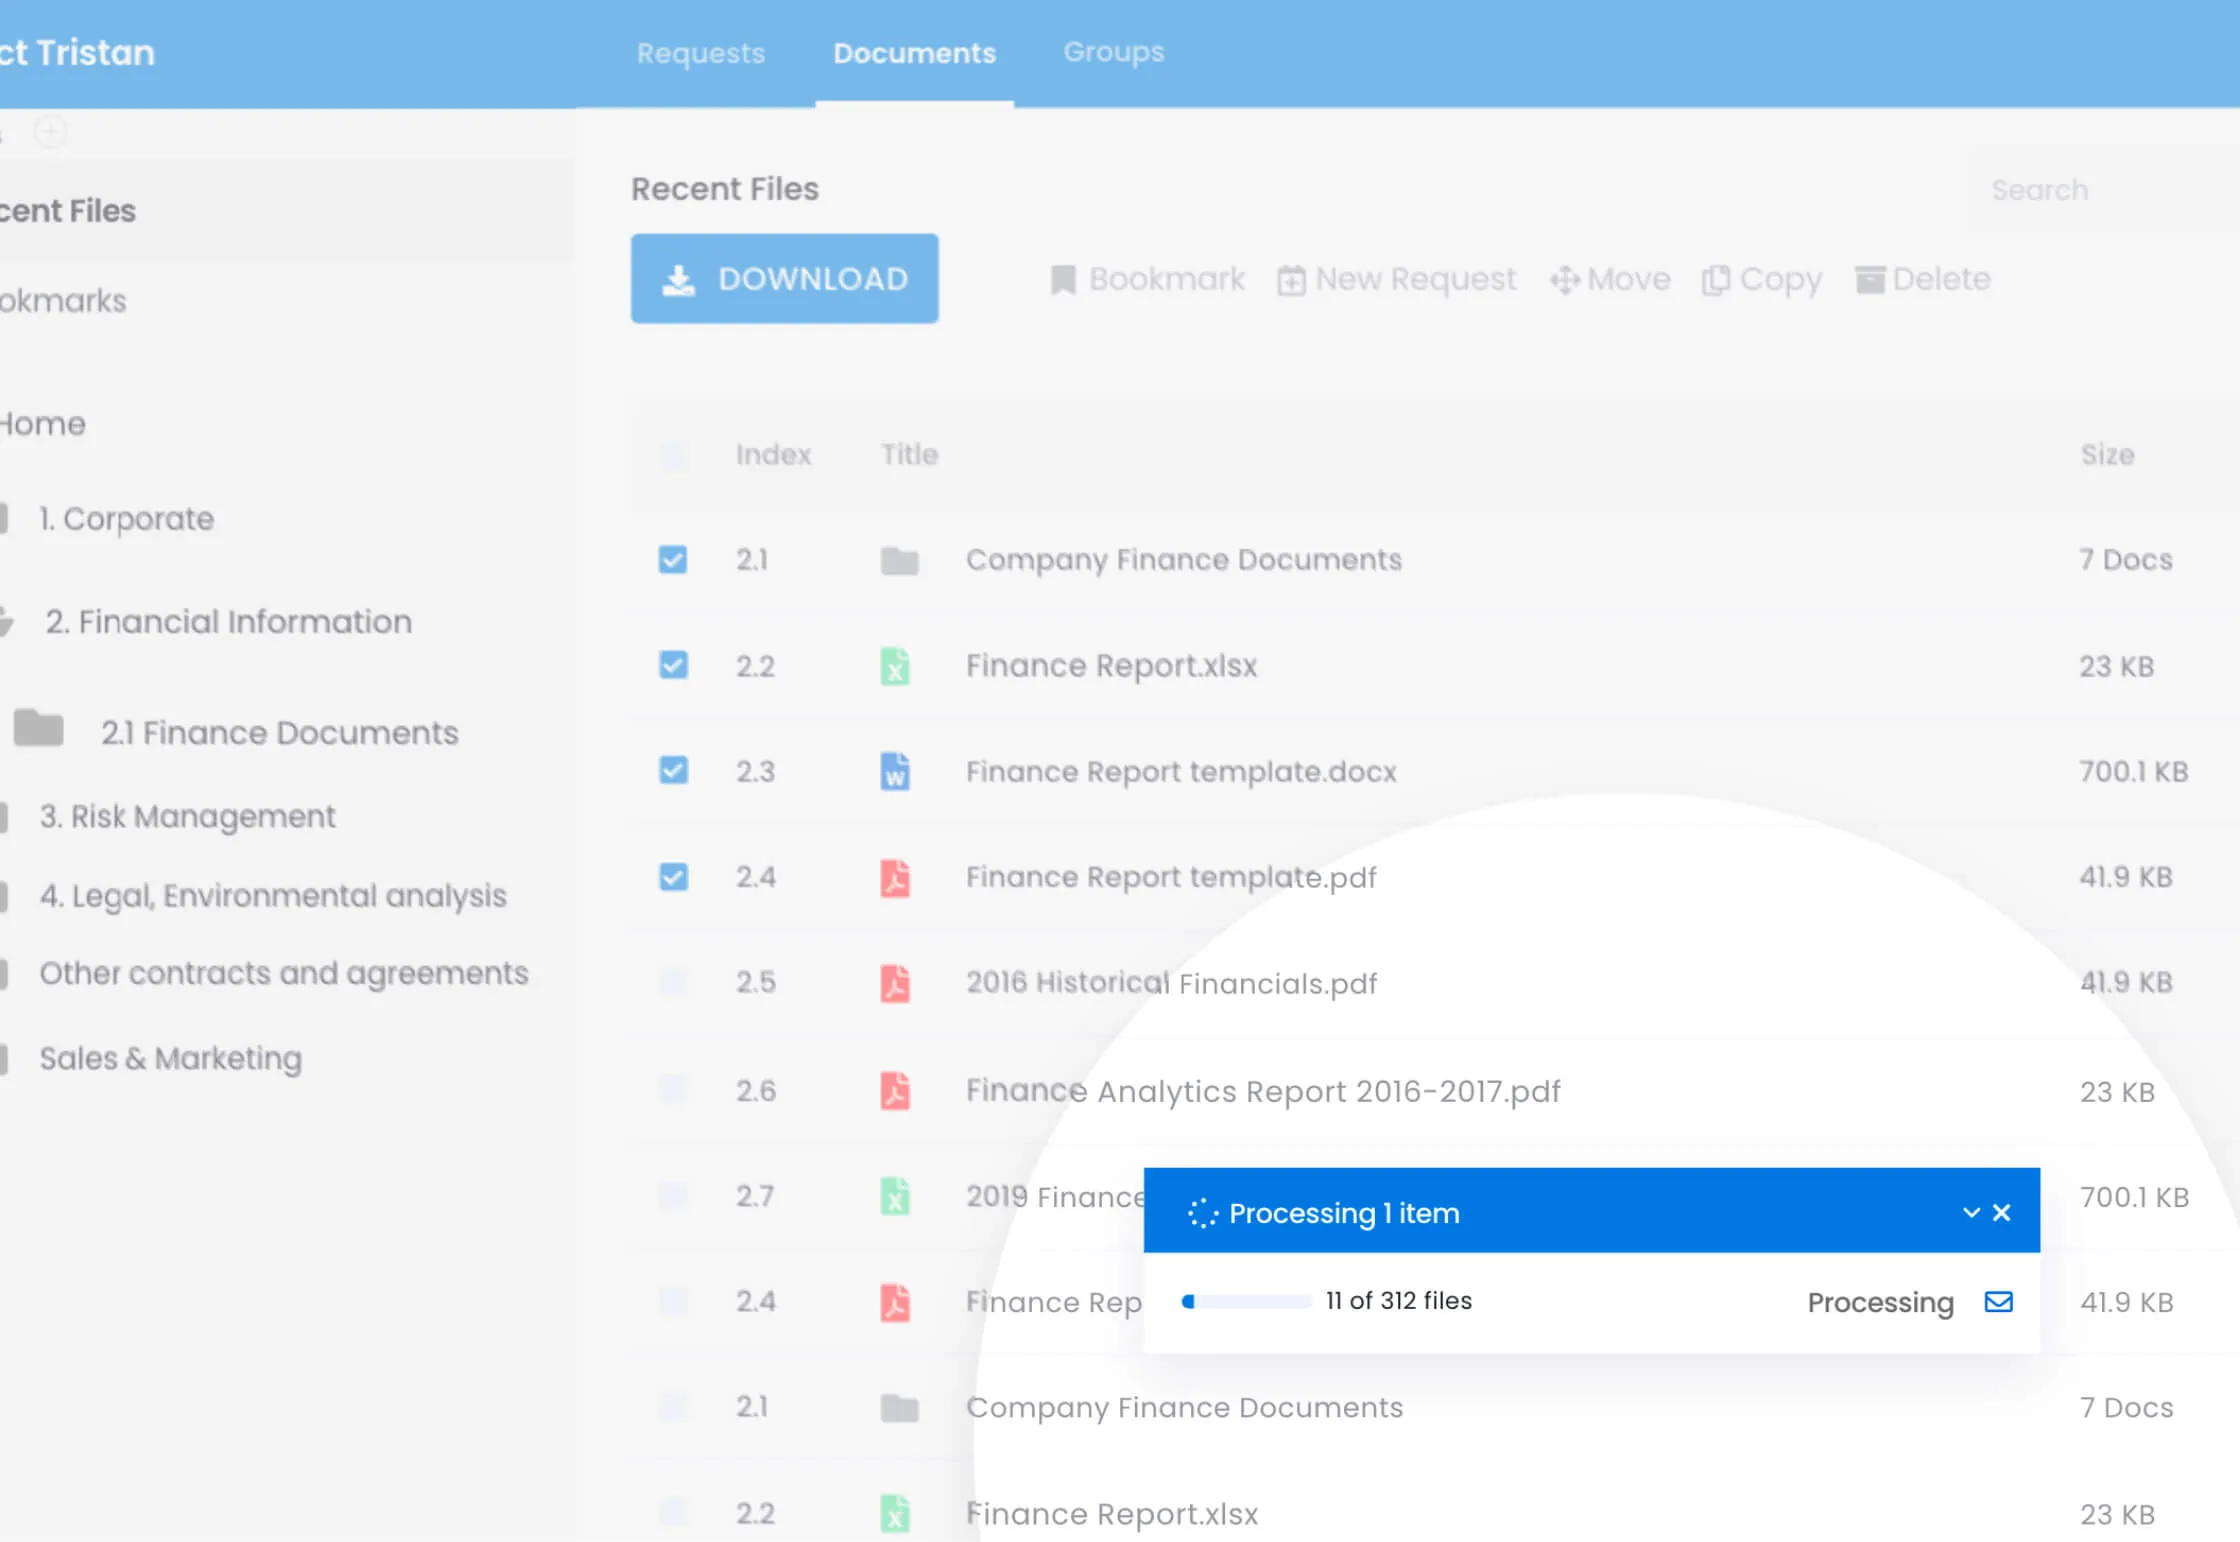Viewport: 2240px width, 1542px height.
Task: Click the Bookmark flag icon
Action: 1062,280
